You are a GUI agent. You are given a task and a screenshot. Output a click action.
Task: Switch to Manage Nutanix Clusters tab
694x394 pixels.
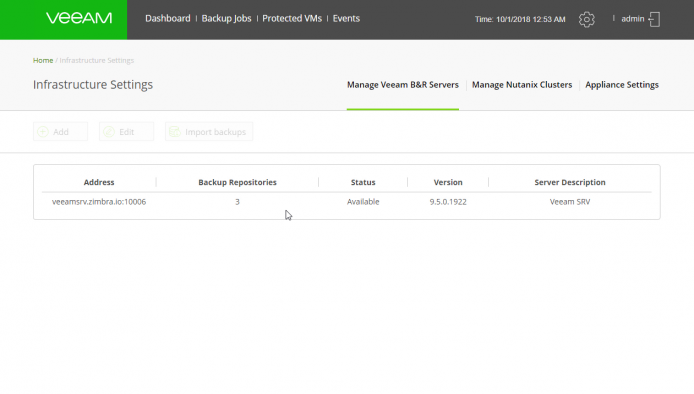click(522, 85)
